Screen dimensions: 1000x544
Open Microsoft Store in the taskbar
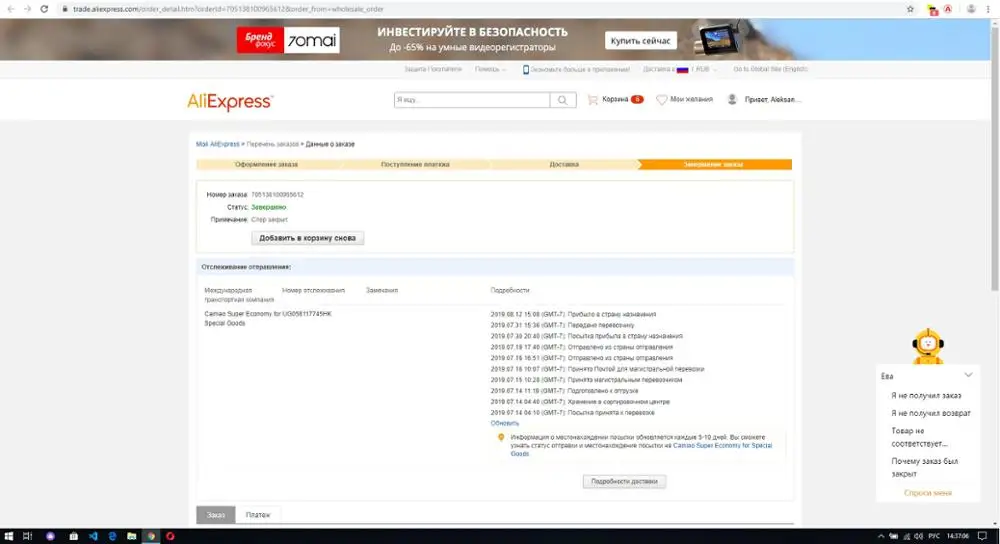(x=73, y=536)
